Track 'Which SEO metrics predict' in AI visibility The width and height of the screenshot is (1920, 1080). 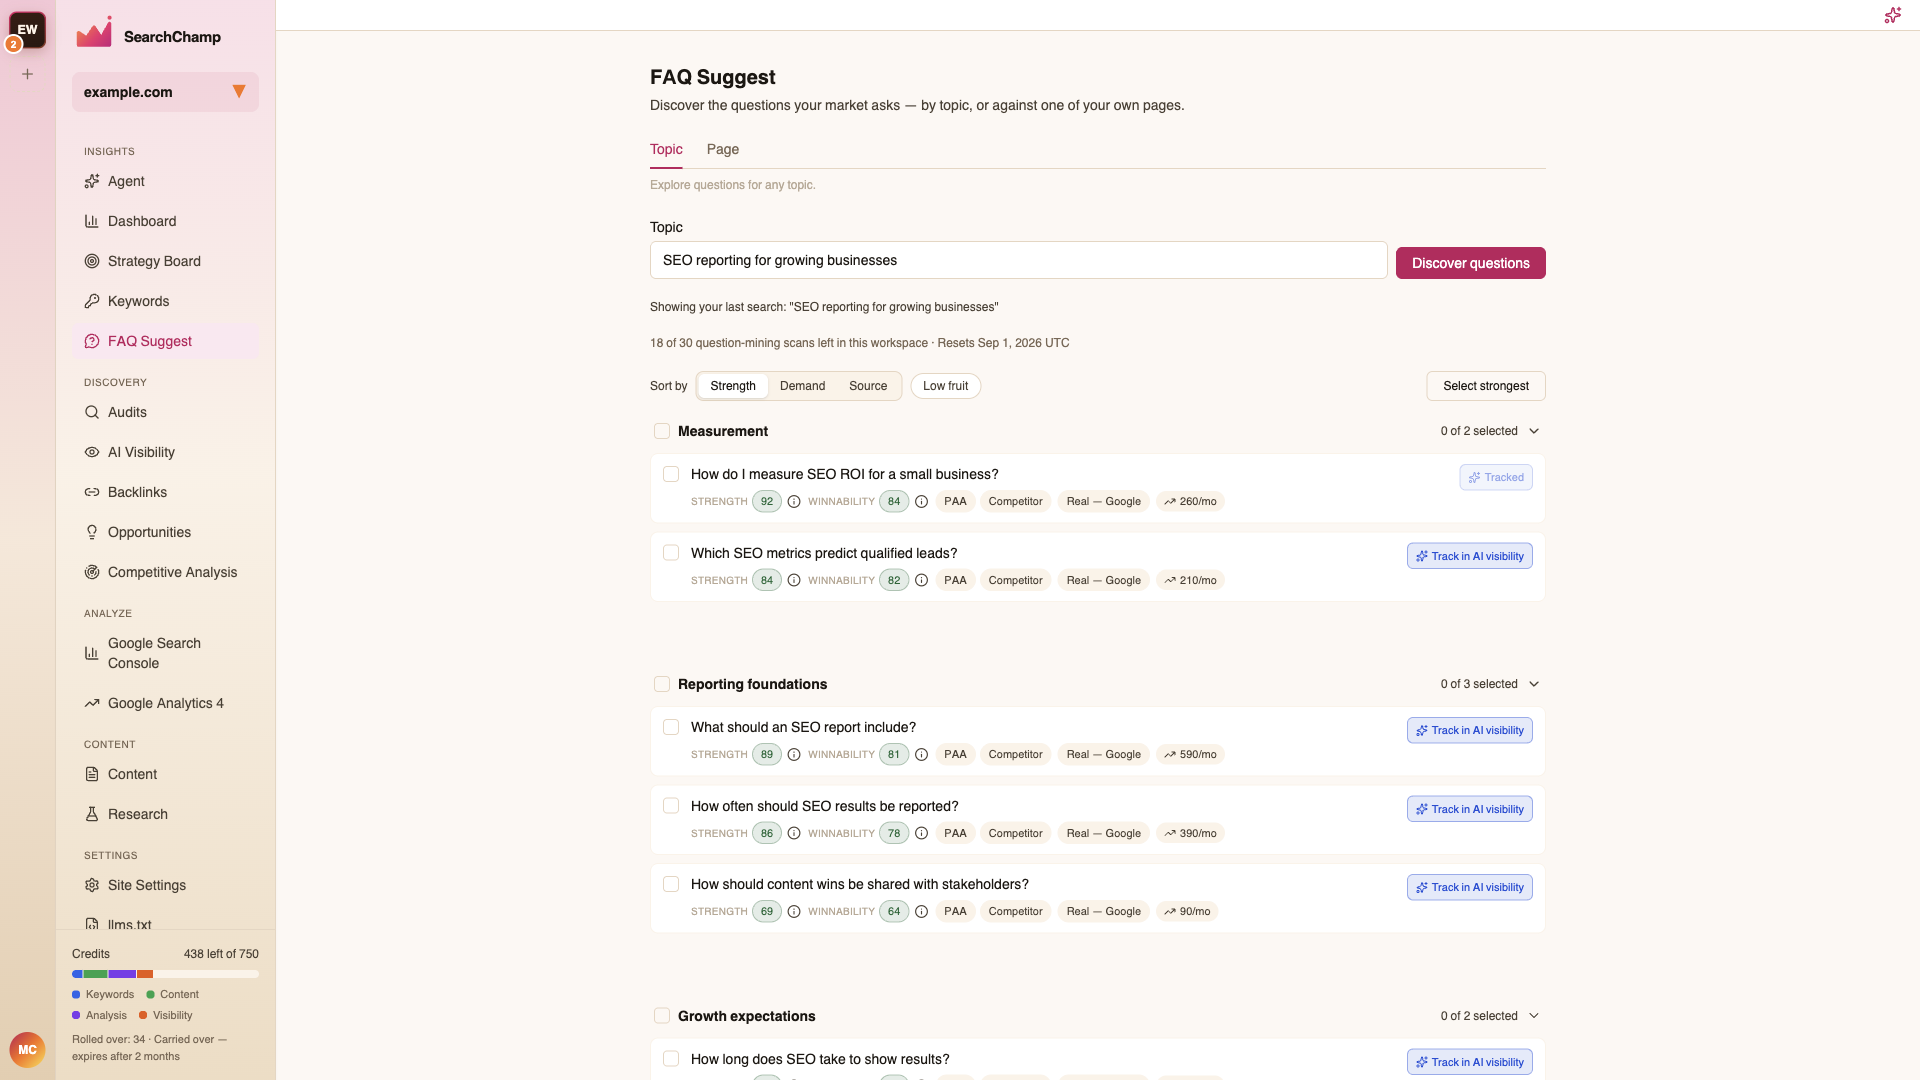coord(1469,556)
